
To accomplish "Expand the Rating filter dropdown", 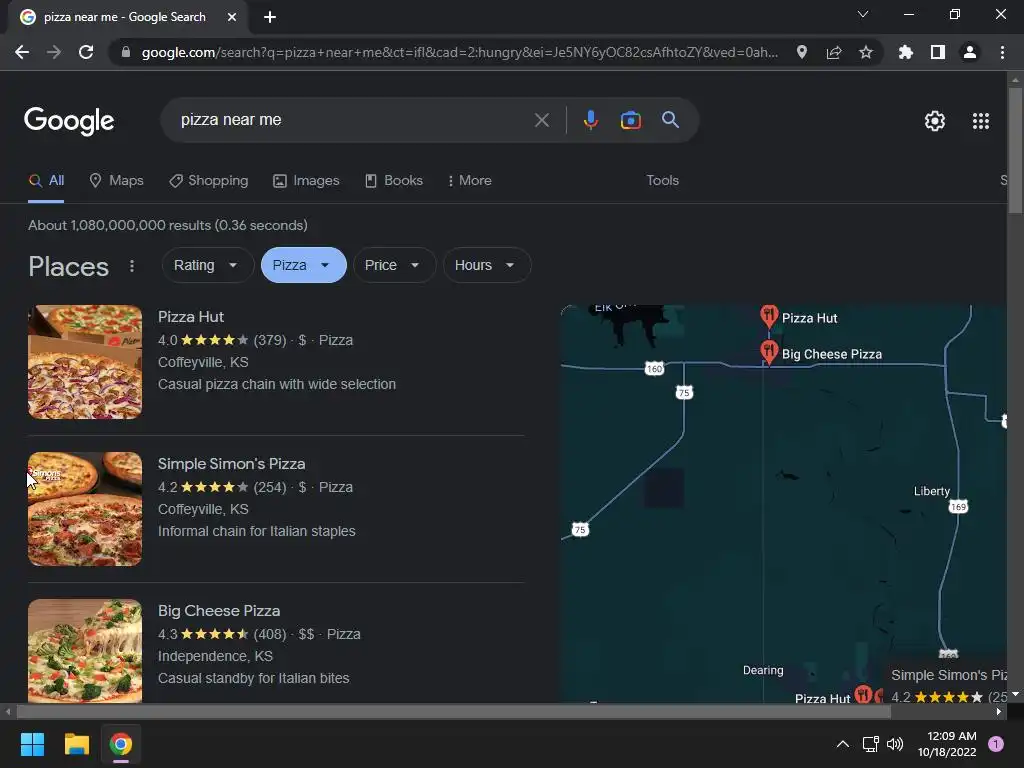I will click(207, 265).
